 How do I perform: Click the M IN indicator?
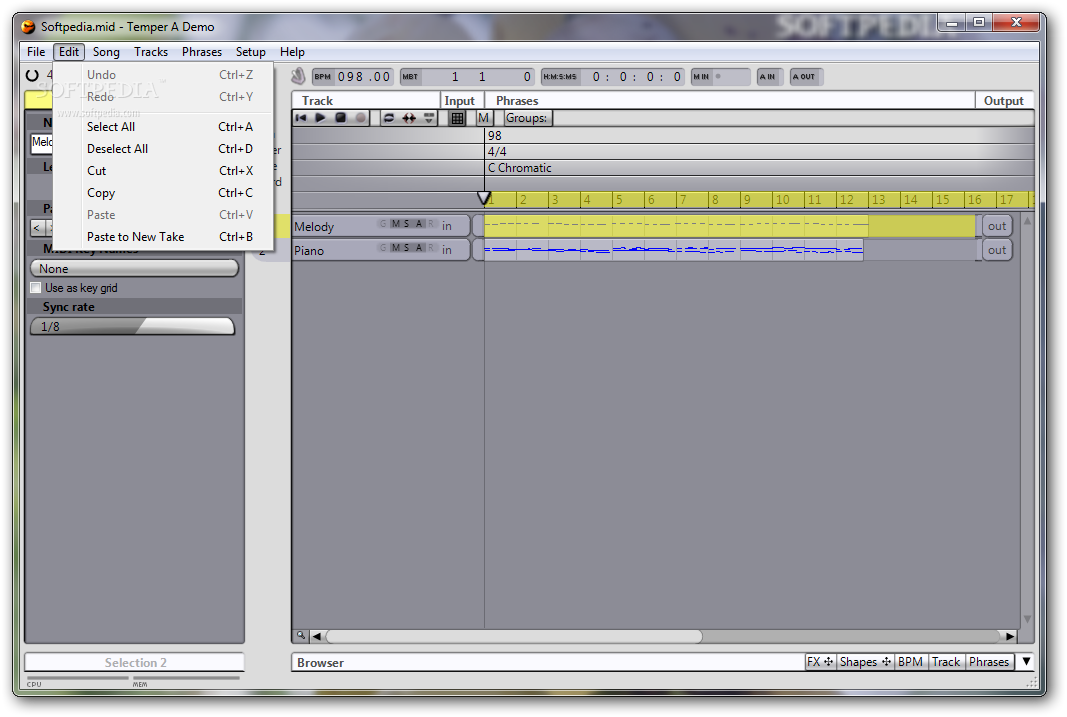click(720, 77)
